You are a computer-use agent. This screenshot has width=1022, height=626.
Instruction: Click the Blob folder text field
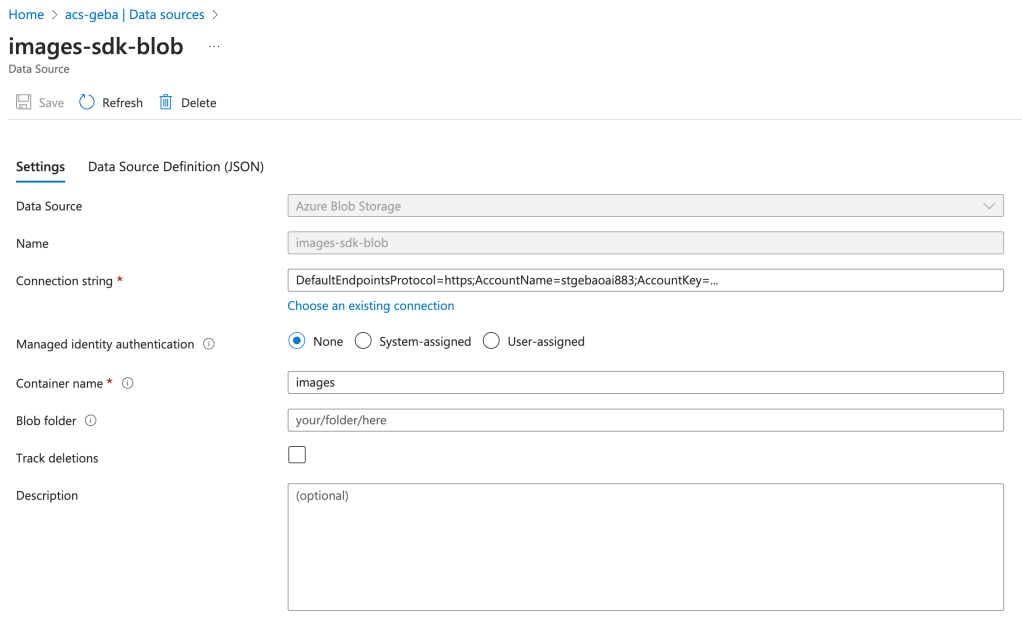tap(645, 421)
